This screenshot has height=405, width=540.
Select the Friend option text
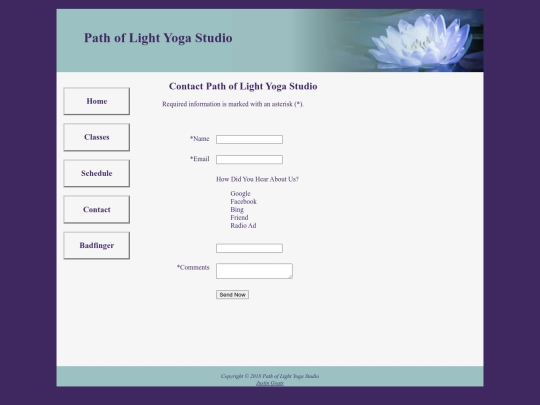click(239, 218)
